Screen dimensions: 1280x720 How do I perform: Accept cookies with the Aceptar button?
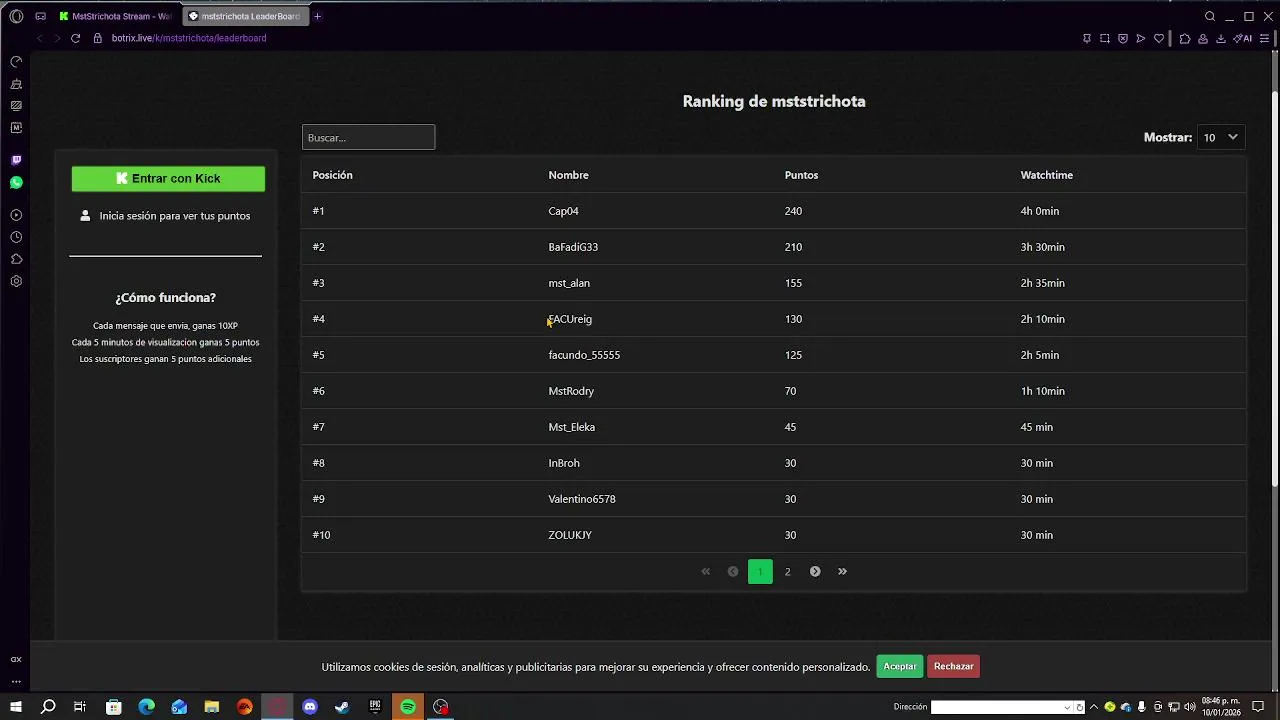point(899,666)
